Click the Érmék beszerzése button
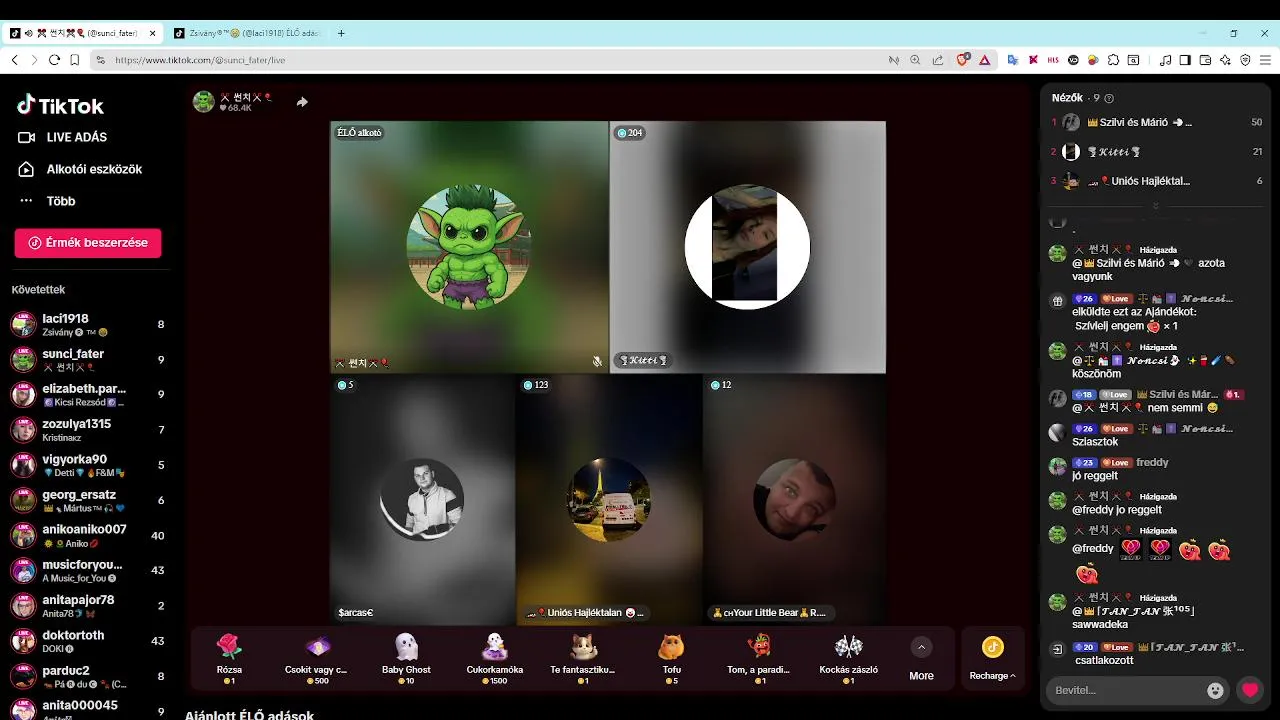 pyautogui.click(x=88, y=243)
